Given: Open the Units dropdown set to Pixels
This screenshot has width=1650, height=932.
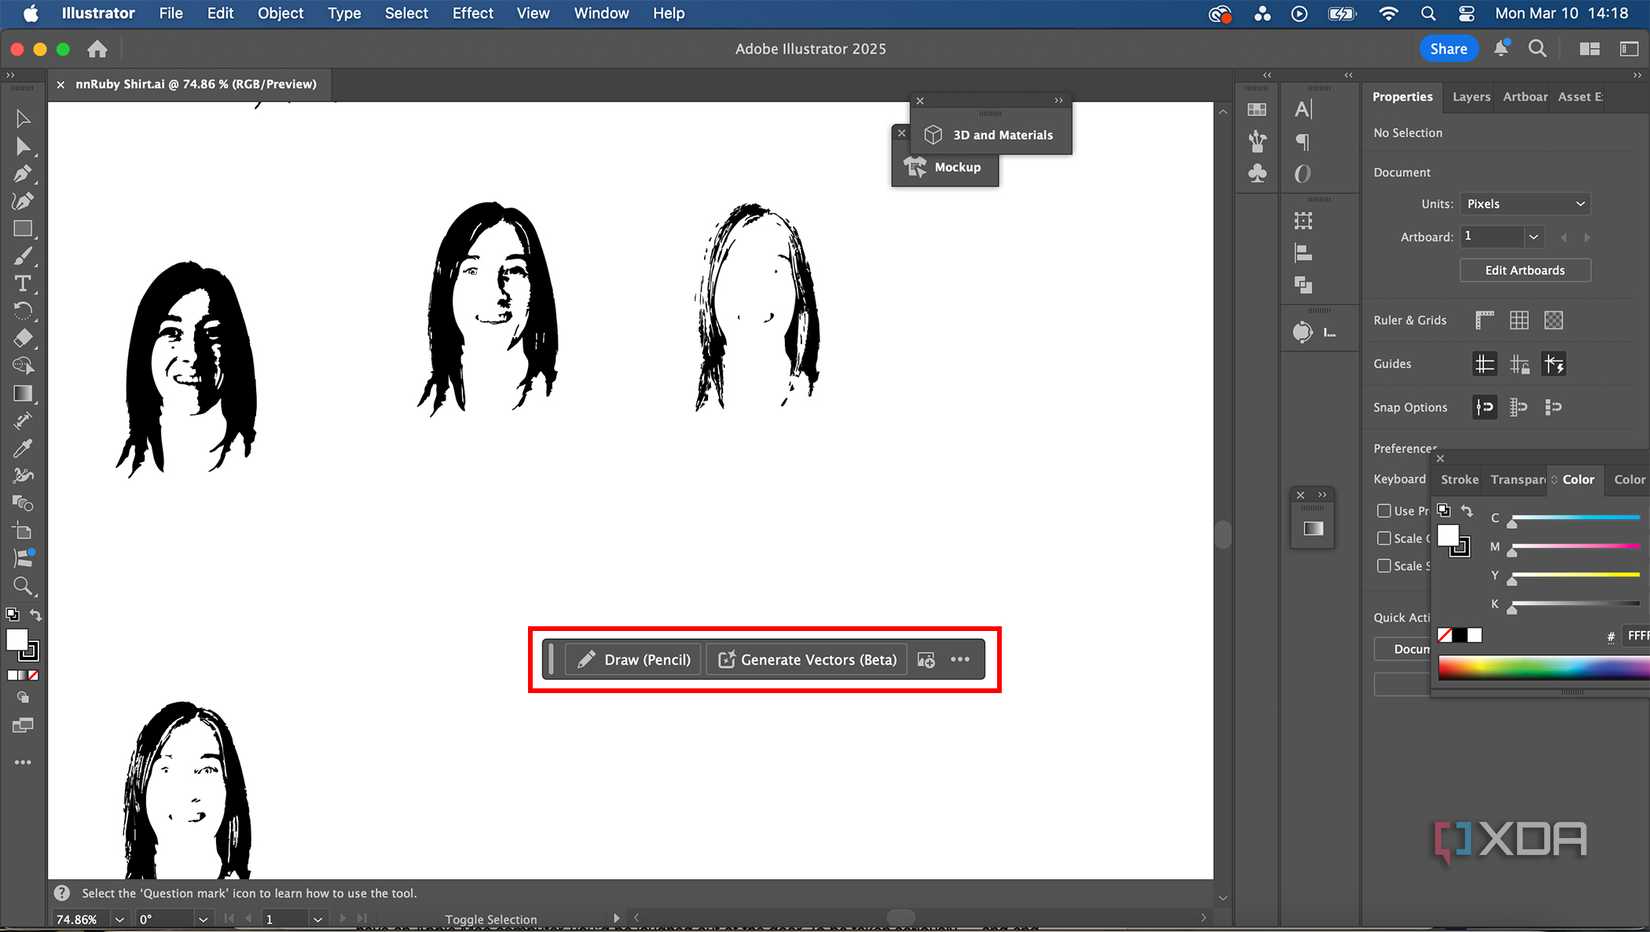Looking at the screenshot, I should point(1524,204).
